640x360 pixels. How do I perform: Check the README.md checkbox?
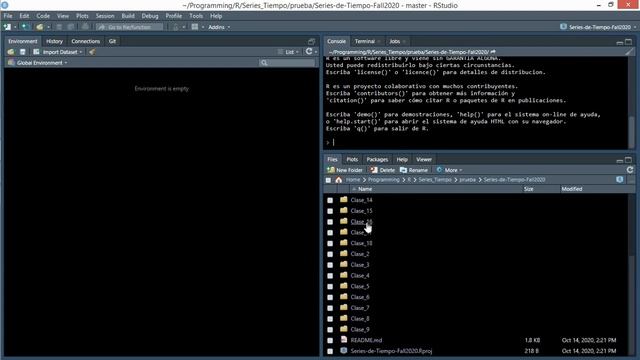[x=330, y=340]
